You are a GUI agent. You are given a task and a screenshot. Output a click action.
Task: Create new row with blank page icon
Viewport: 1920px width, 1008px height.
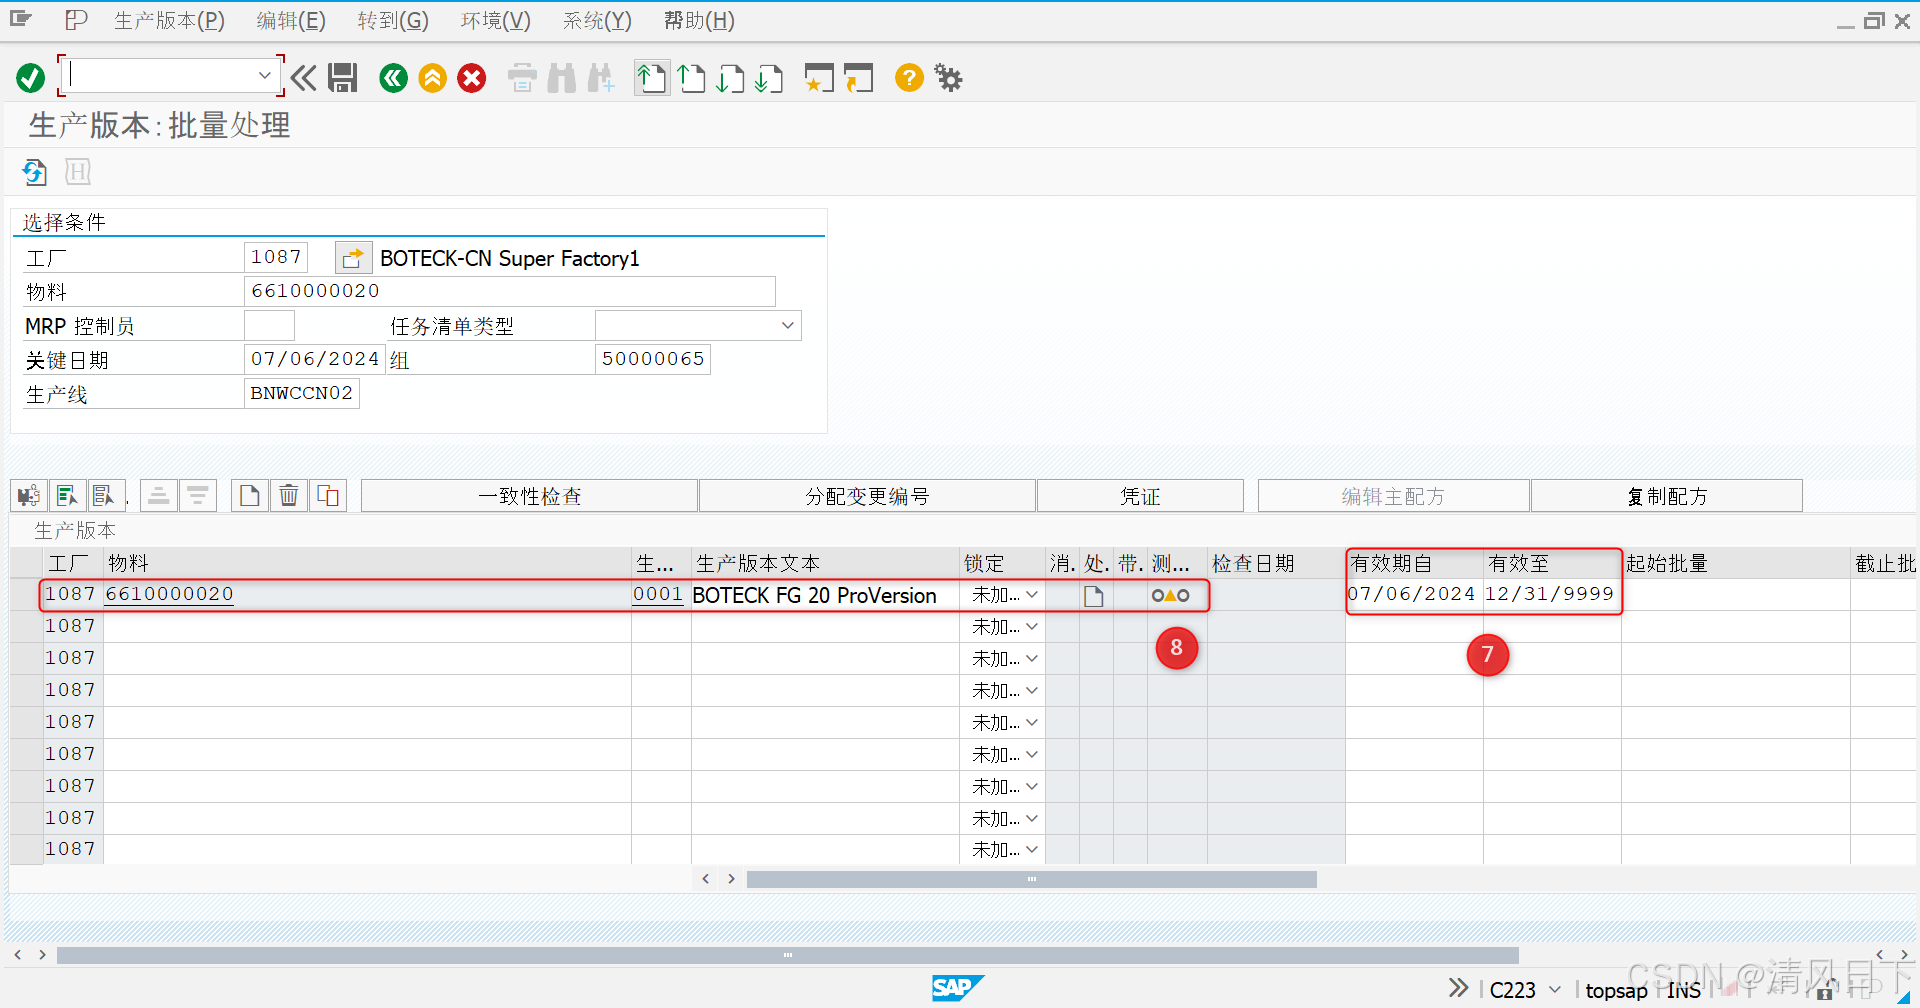(250, 495)
